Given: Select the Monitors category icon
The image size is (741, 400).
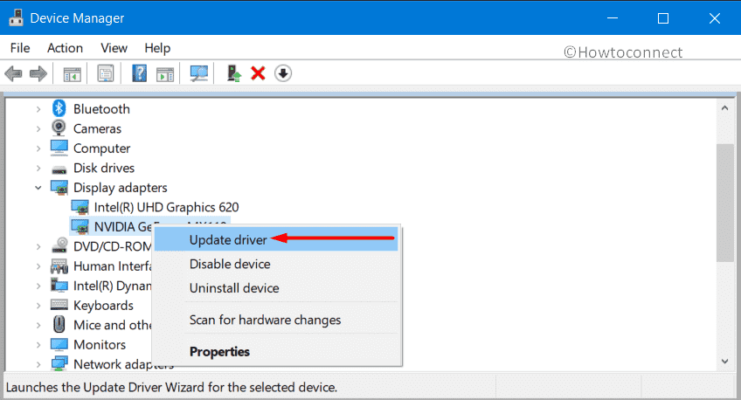Looking at the screenshot, I should [x=59, y=344].
